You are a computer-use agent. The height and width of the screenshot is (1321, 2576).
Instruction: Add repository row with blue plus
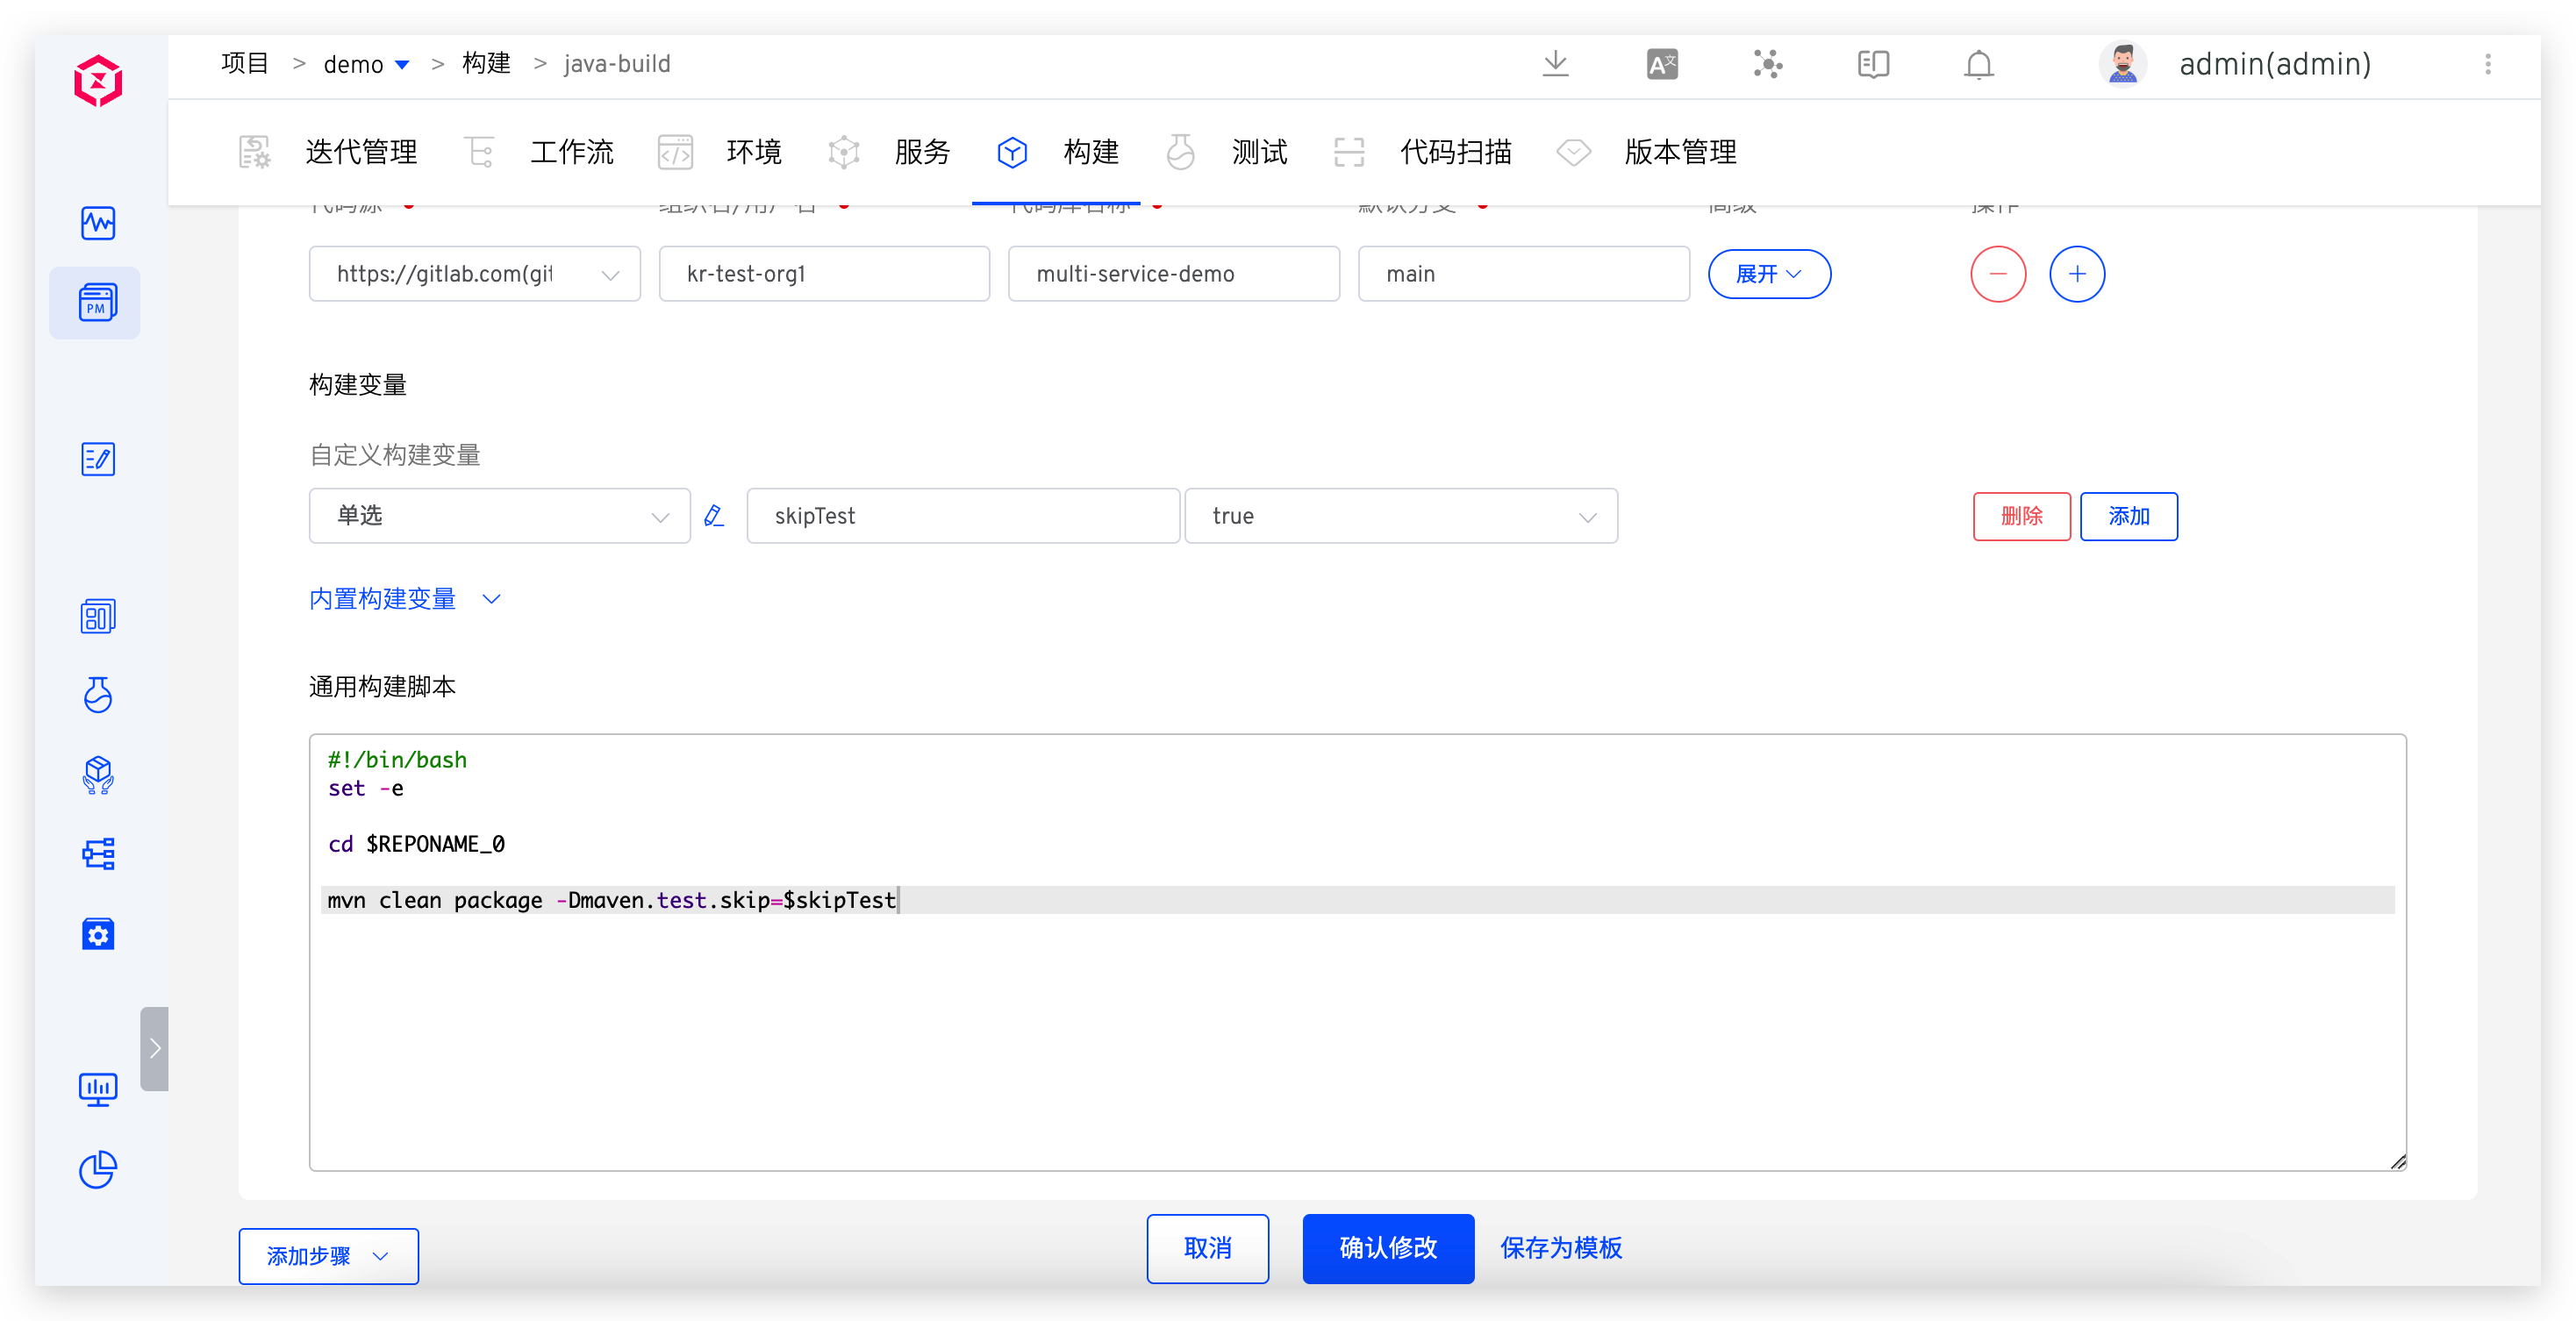pyautogui.click(x=2076, y=274)
